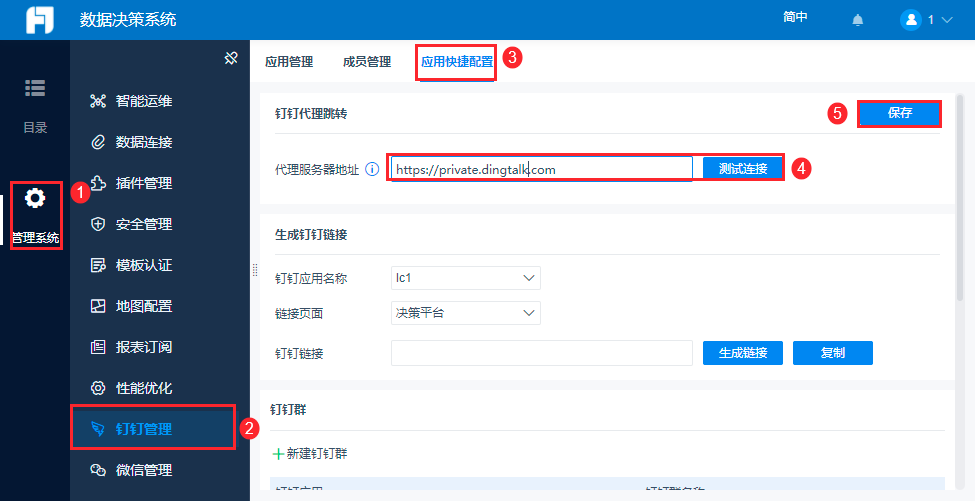Viewport: 975px width, 501px height.
Task: Expand the user account dropdown chevron
Action: tap(947, 20)
